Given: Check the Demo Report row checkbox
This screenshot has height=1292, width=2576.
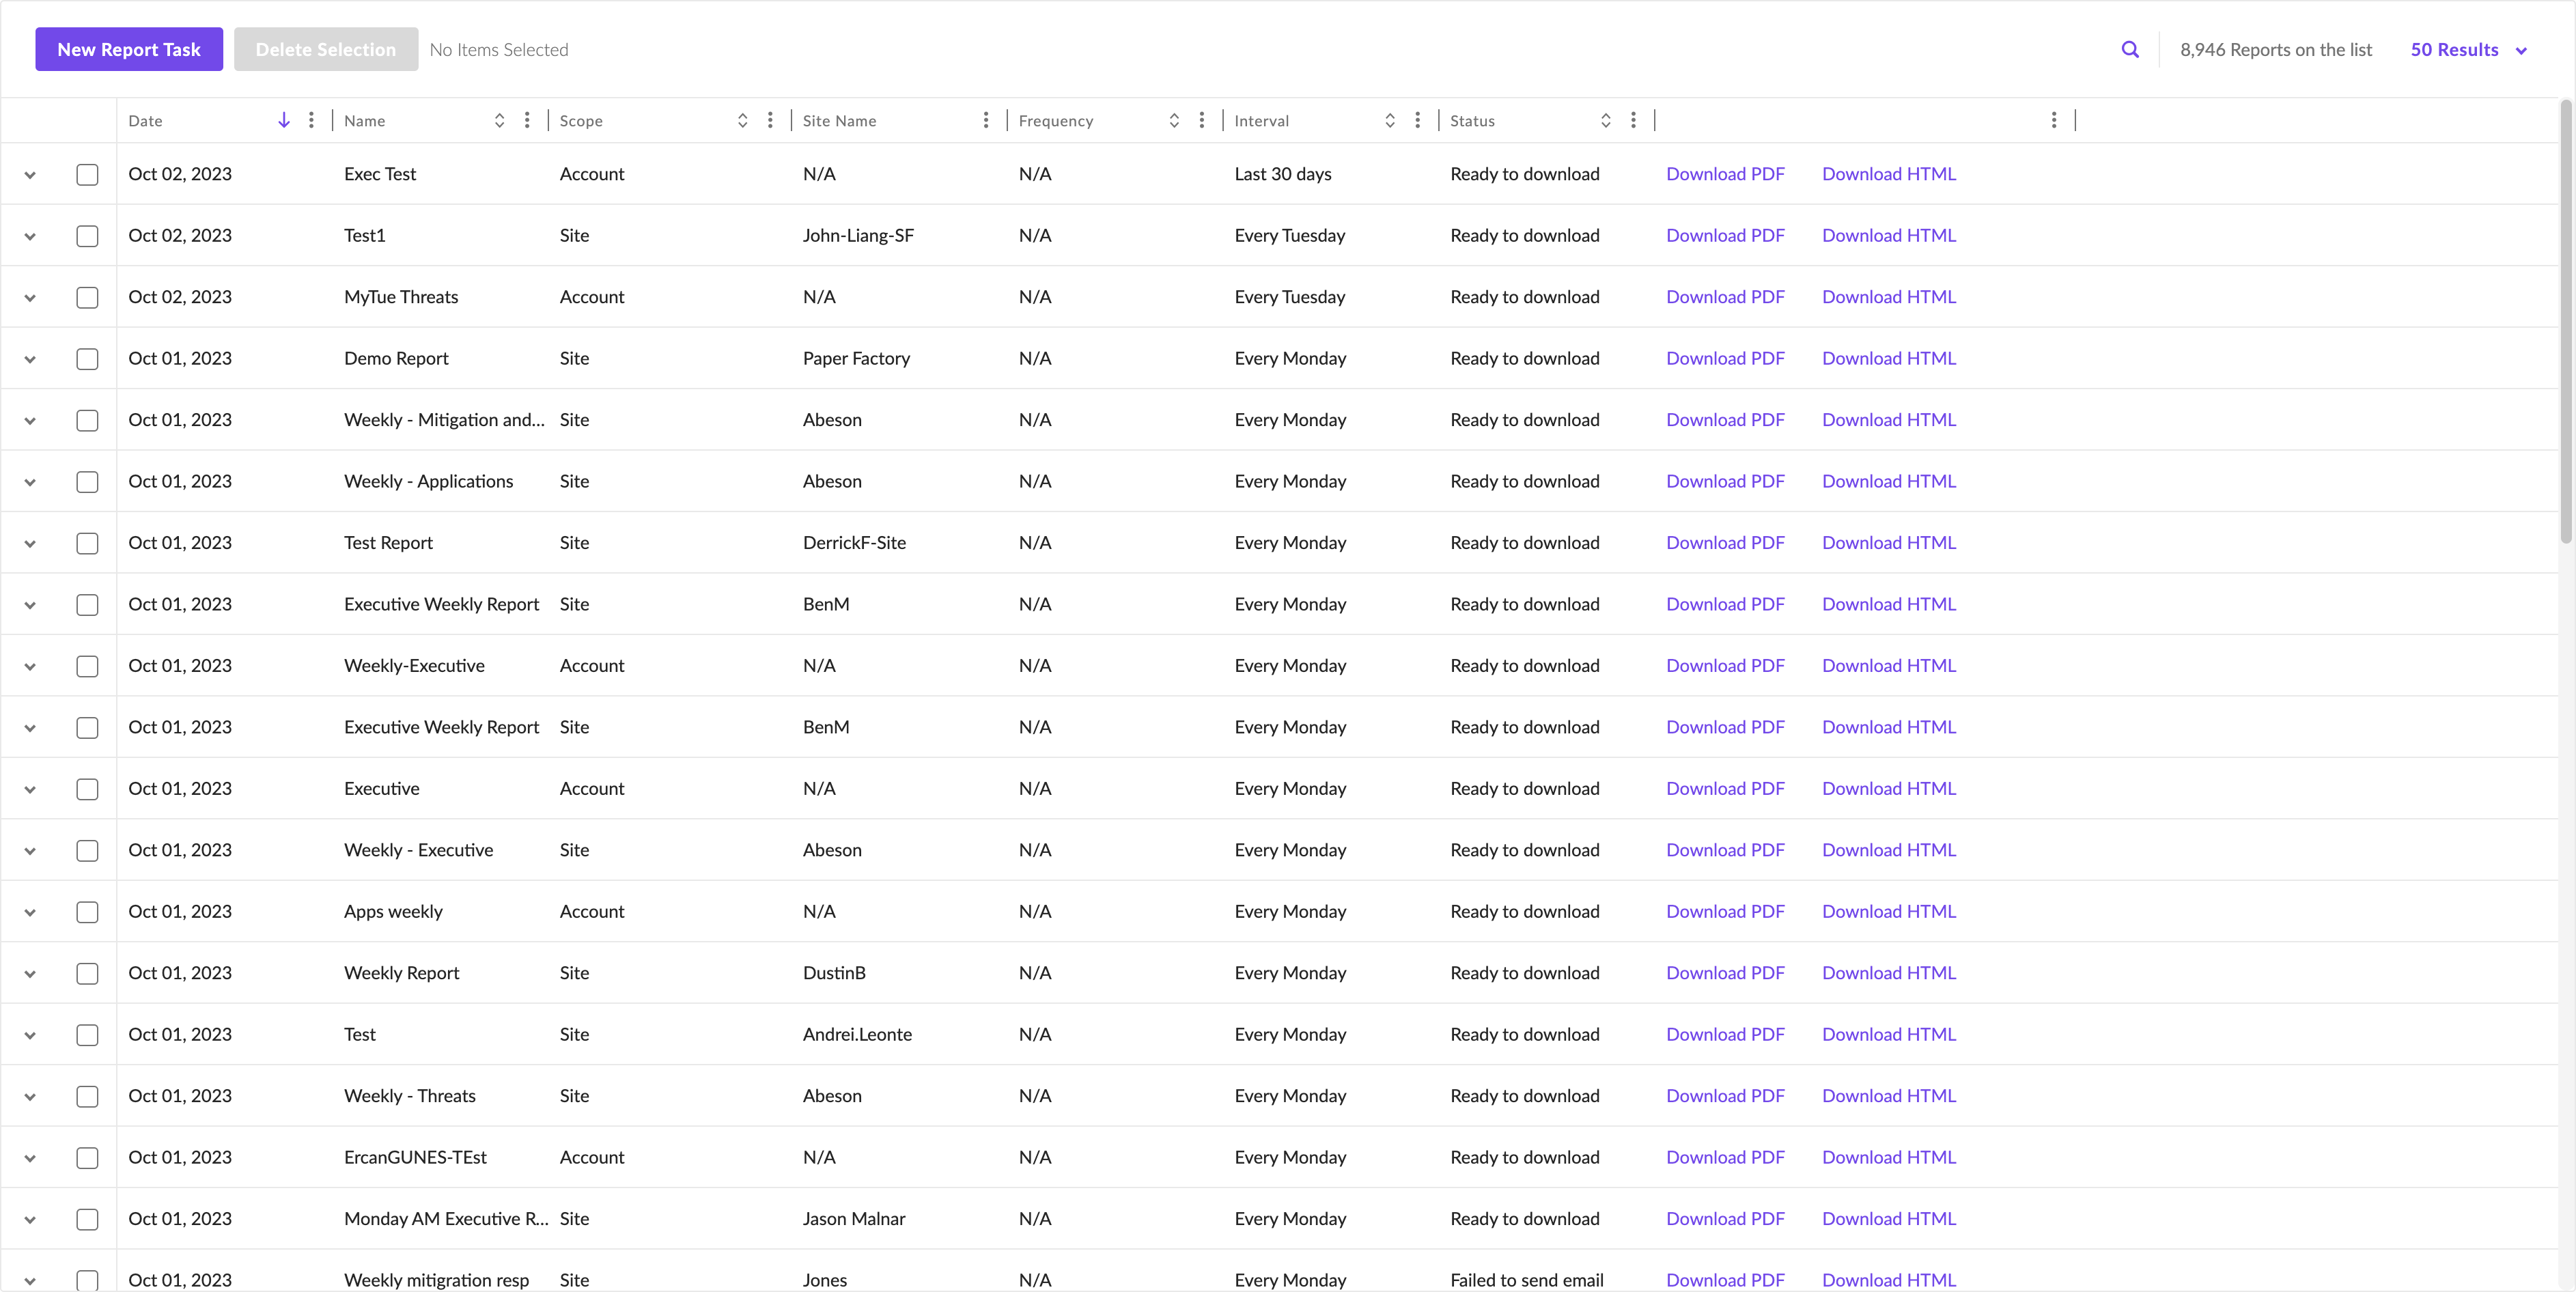Looking at the screenshot, I should click(x=87, y=359).
